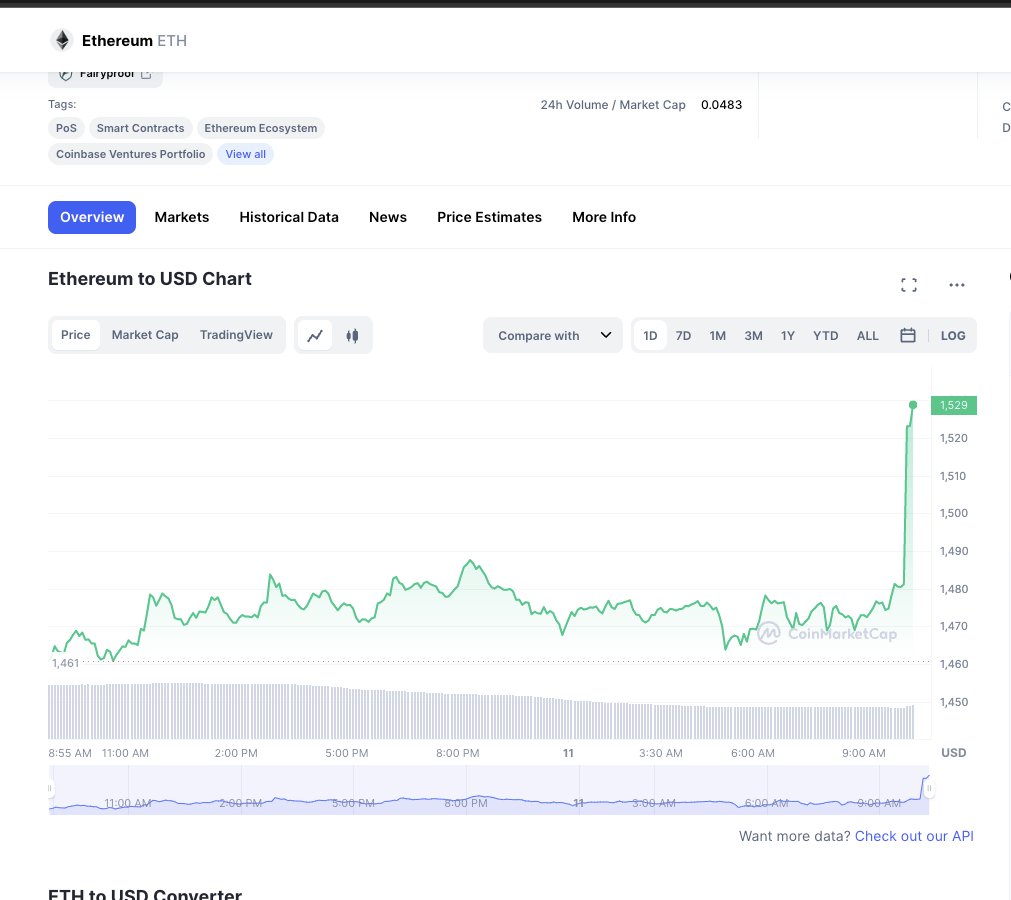This screenshot has width=1011, height=900.
Task: Open the Price Estimates tab
Action: click(x=489, y=217)
